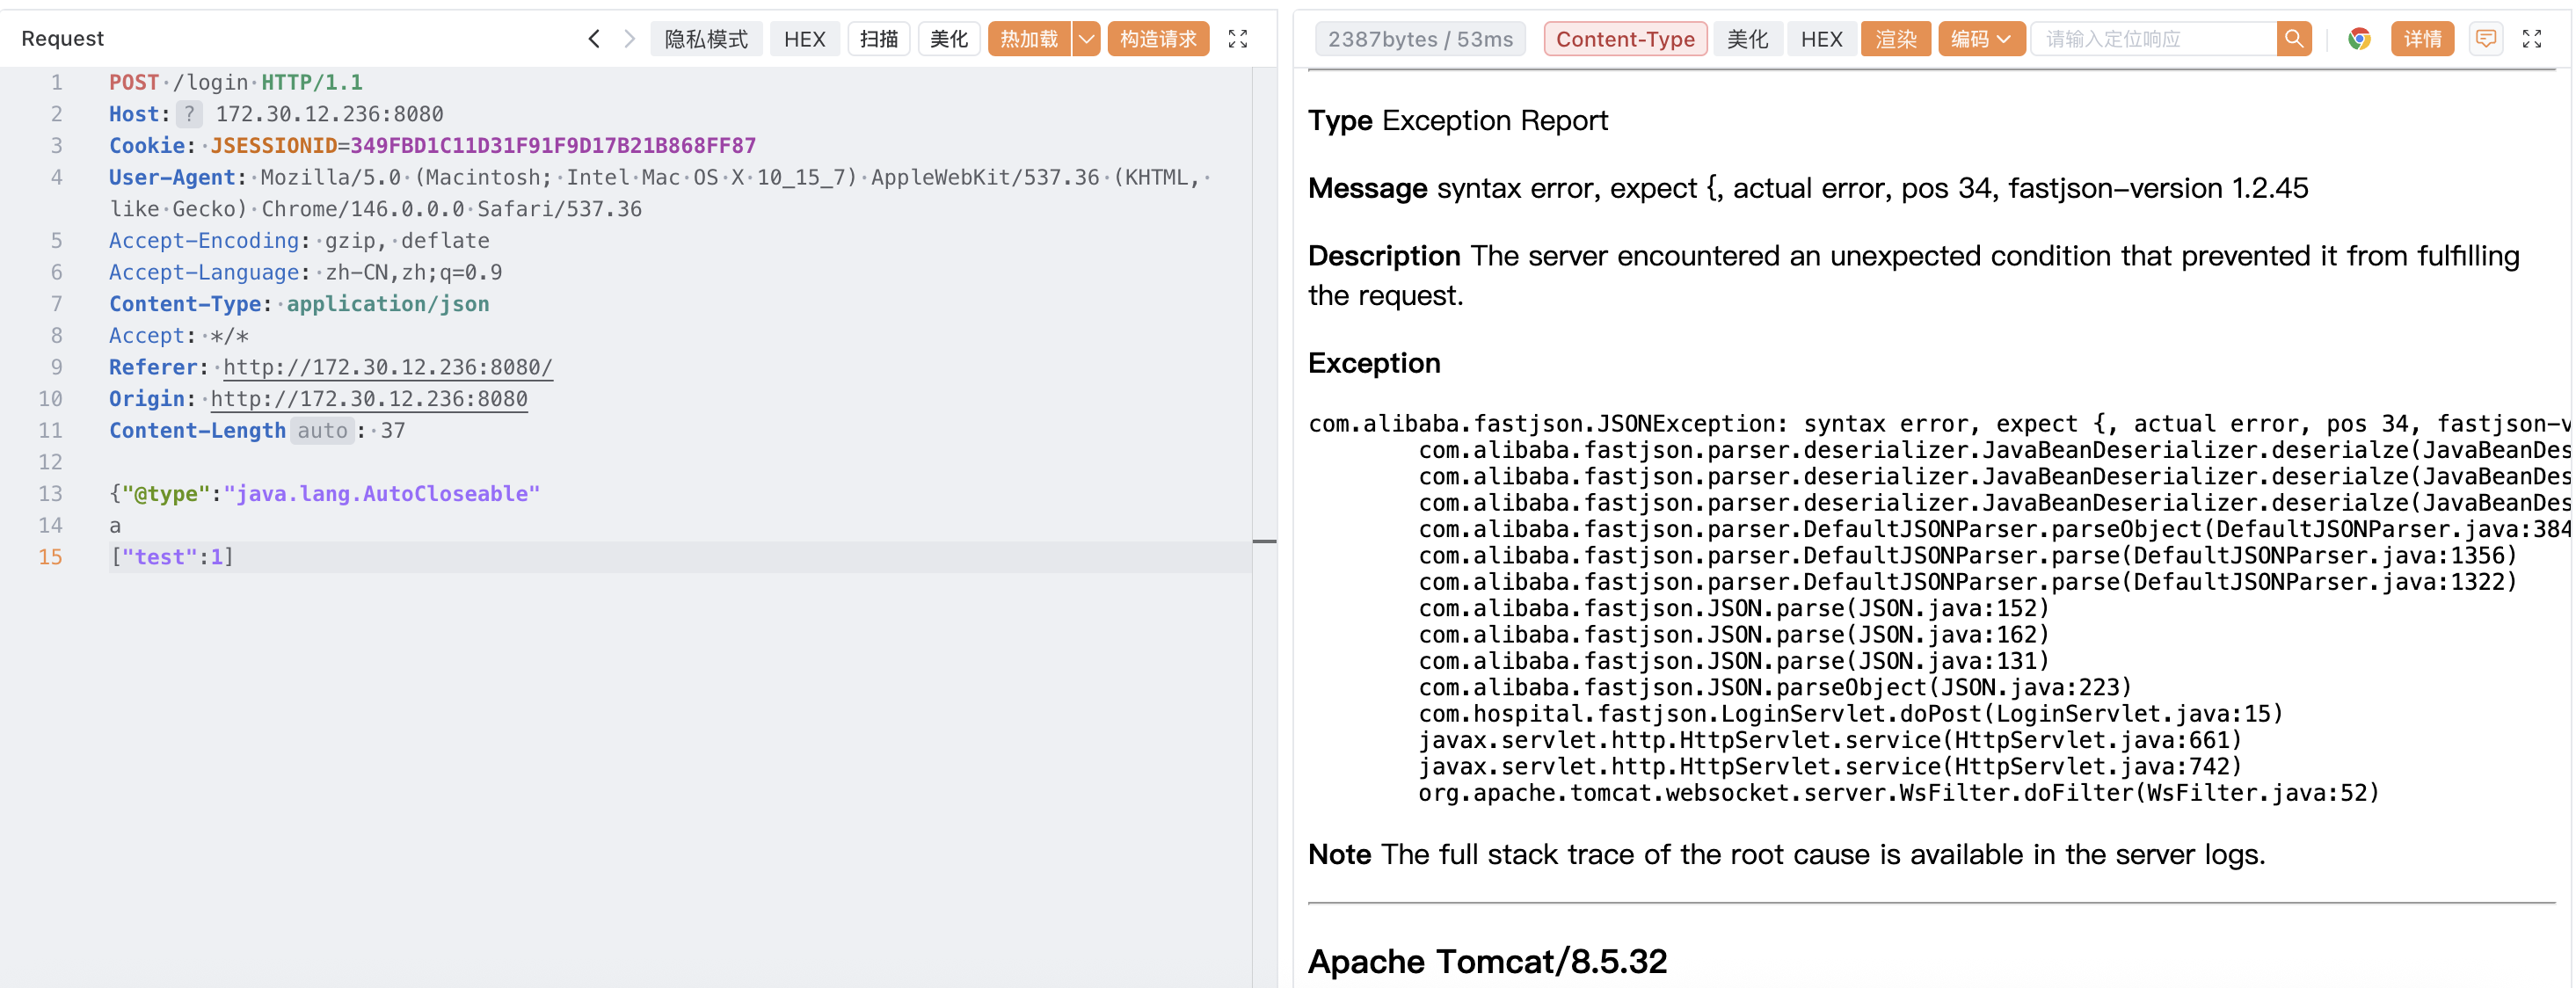Expand the Request panel to fullscreen
The height and width of the screenshot is (988, 2576).
coord(1237,39)
